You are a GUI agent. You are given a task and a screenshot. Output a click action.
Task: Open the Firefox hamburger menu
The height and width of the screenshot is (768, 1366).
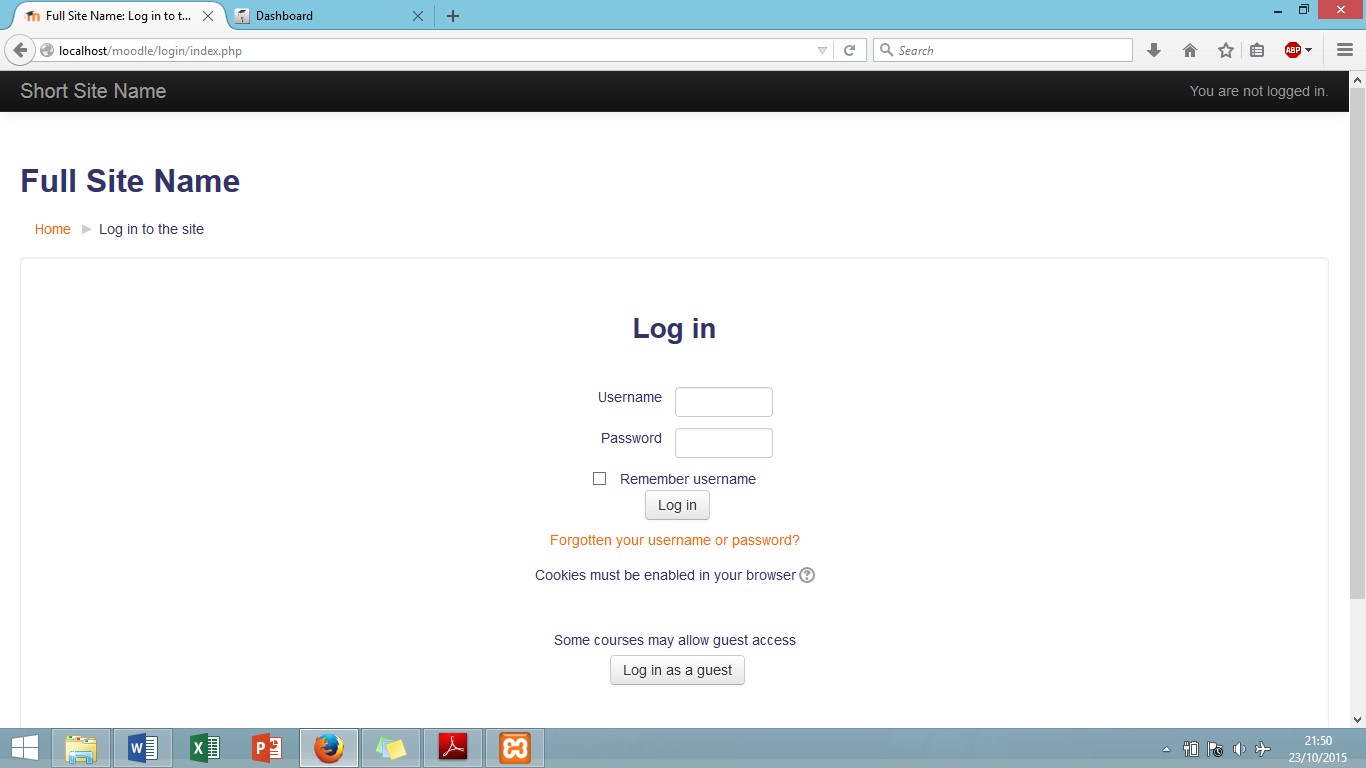[1344, 50]
